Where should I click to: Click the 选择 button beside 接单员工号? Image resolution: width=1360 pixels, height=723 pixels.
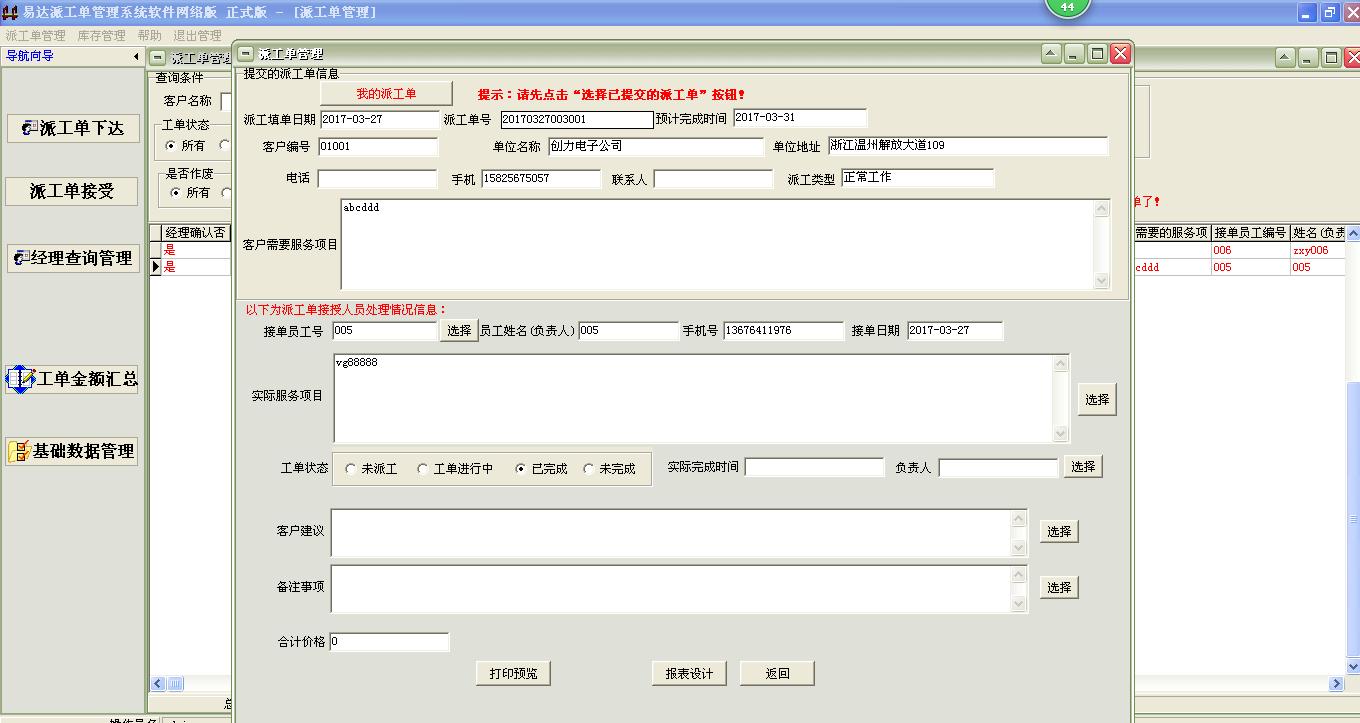459,331
